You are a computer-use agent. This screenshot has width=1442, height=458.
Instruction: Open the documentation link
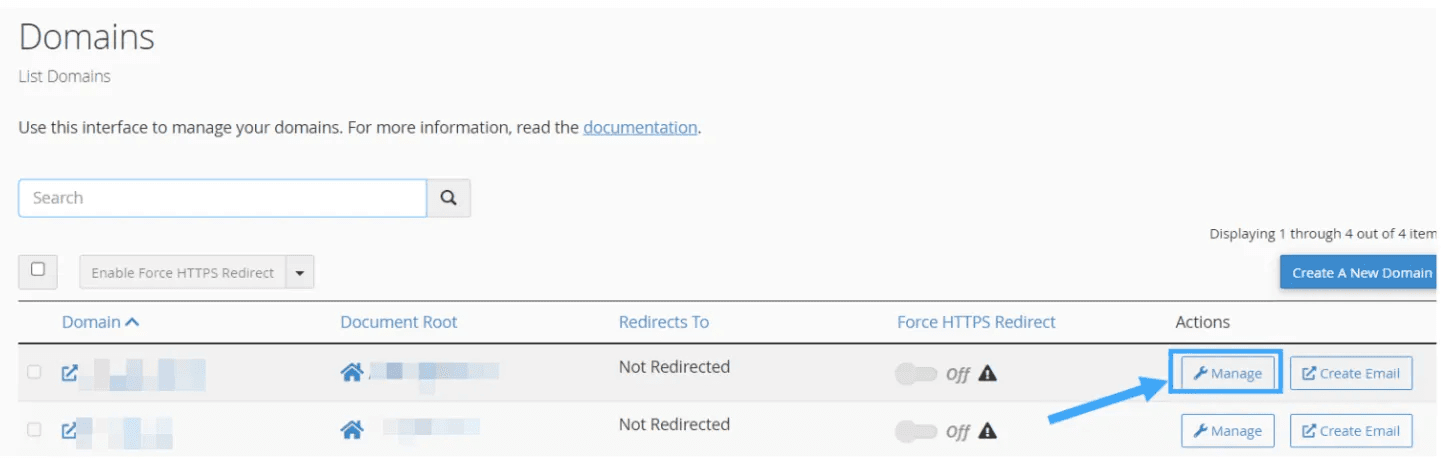point(640,128)
